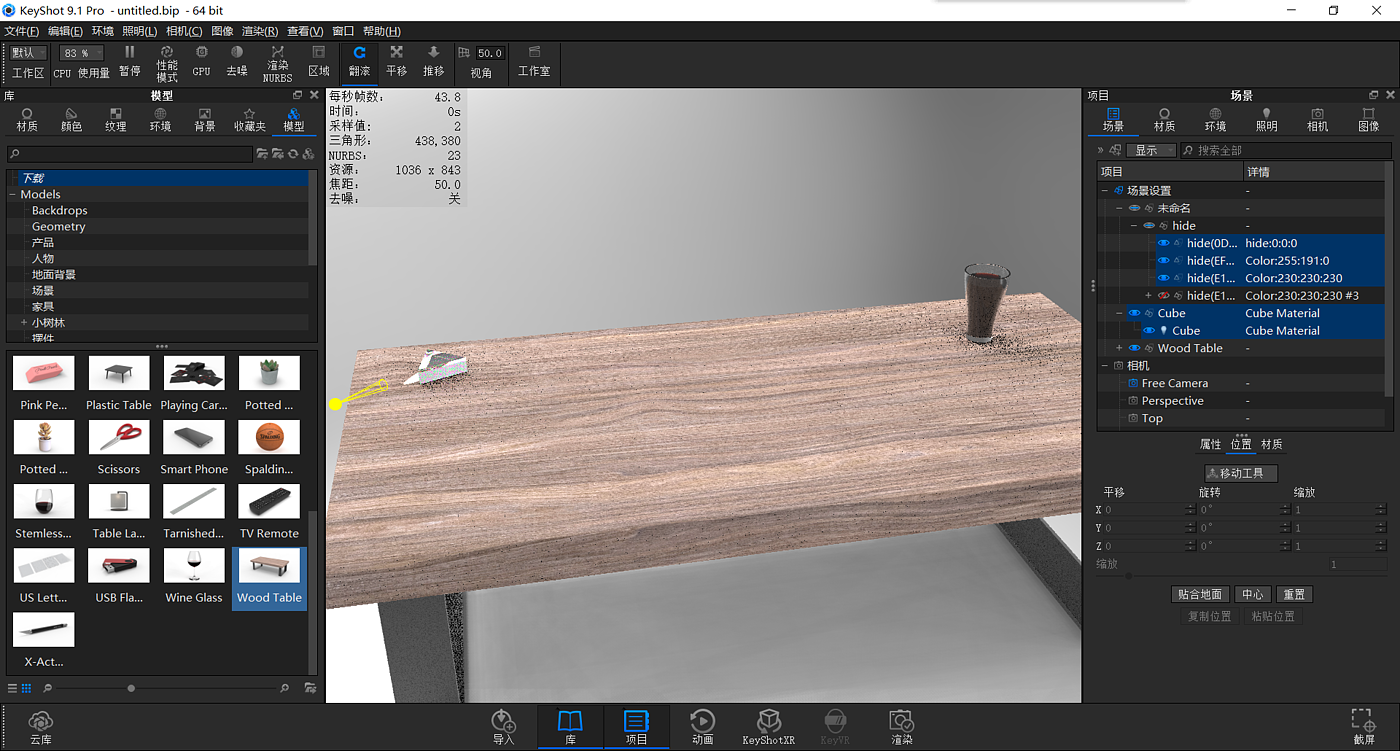1400x751 pixels.
Task: Expand the Wood Table tree node
Action: pyautogui.click(x=1119, y=348)
